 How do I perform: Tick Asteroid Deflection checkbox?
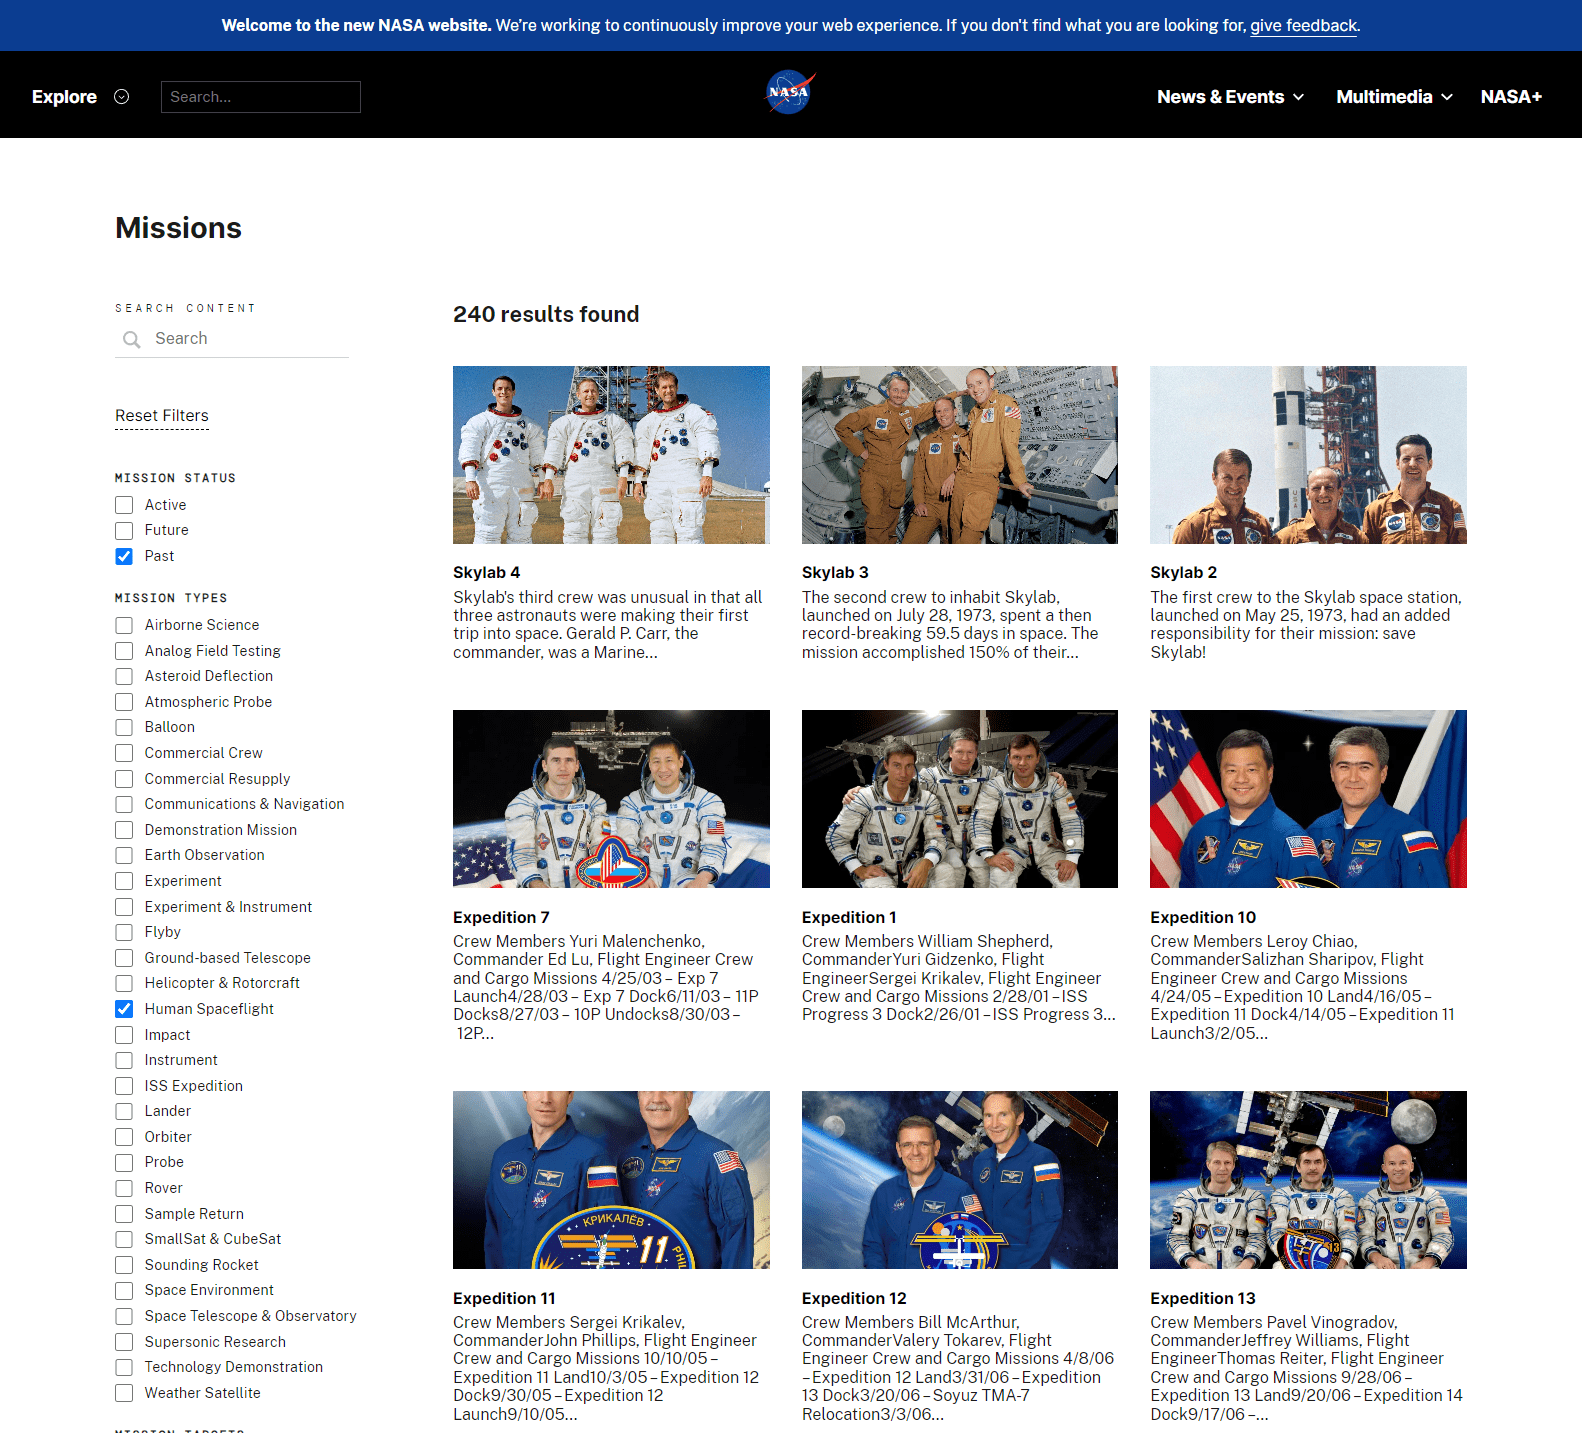(124, 676)
